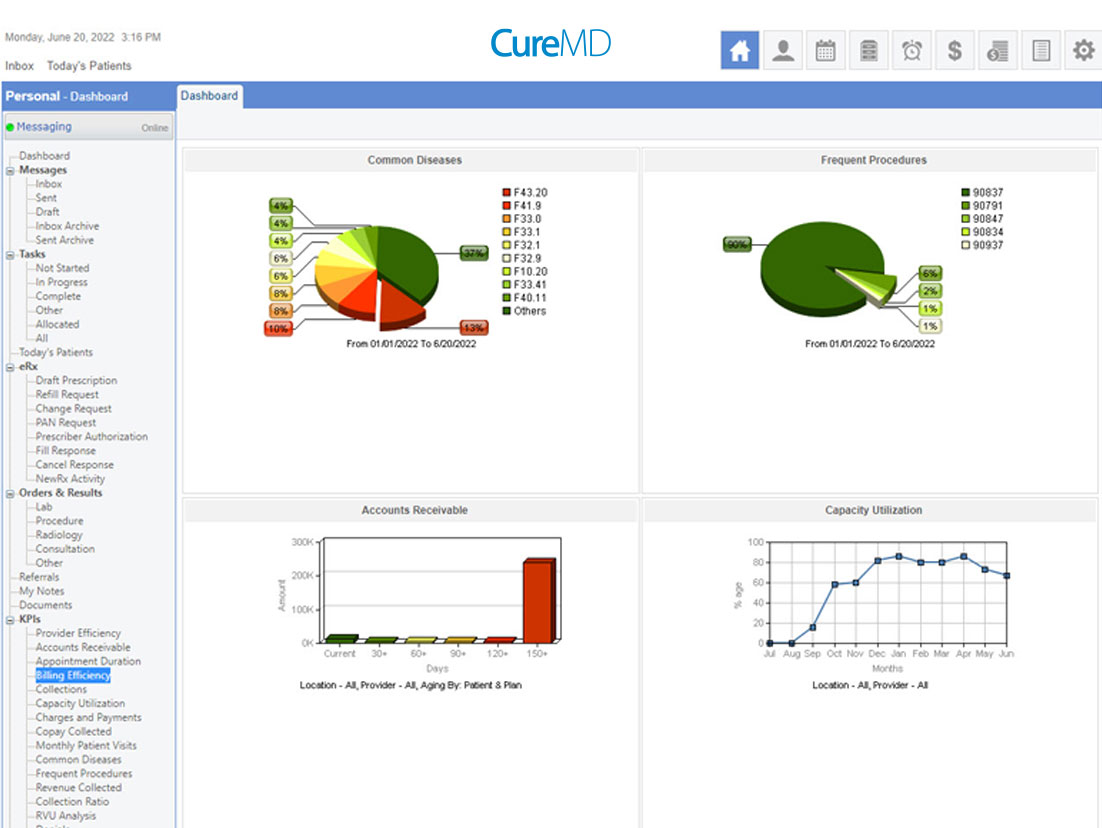Open Inbox link under the date
Screen dimensions: 1102x828
coord(19,65)
